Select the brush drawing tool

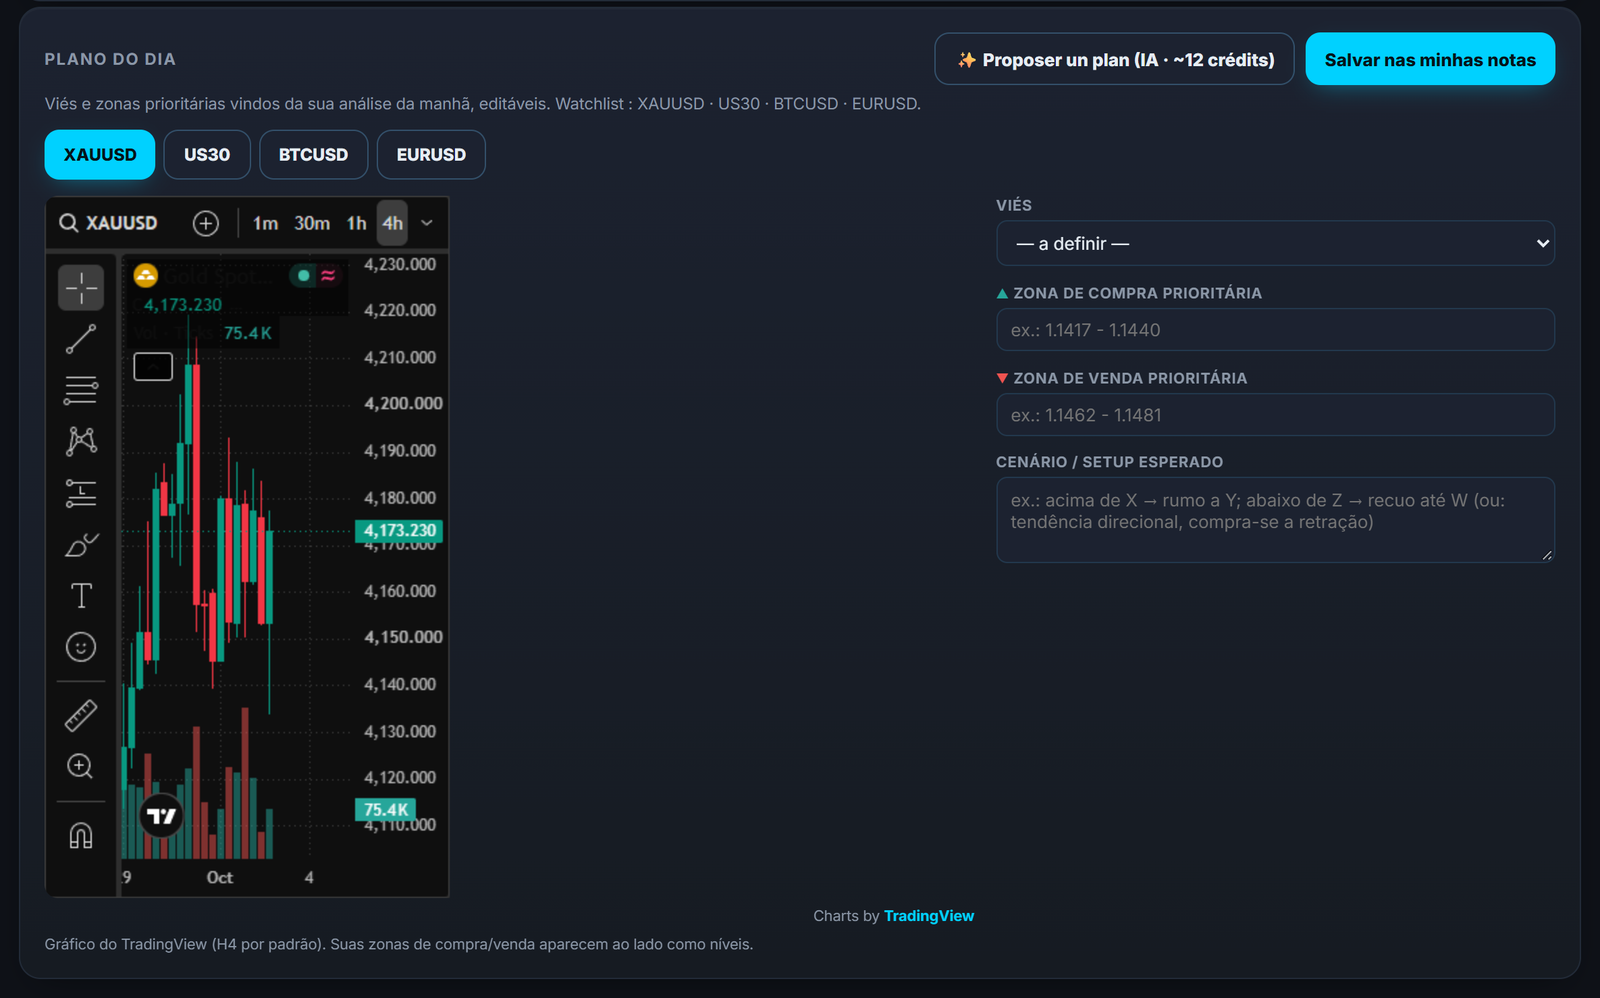(x=81, y=545)
